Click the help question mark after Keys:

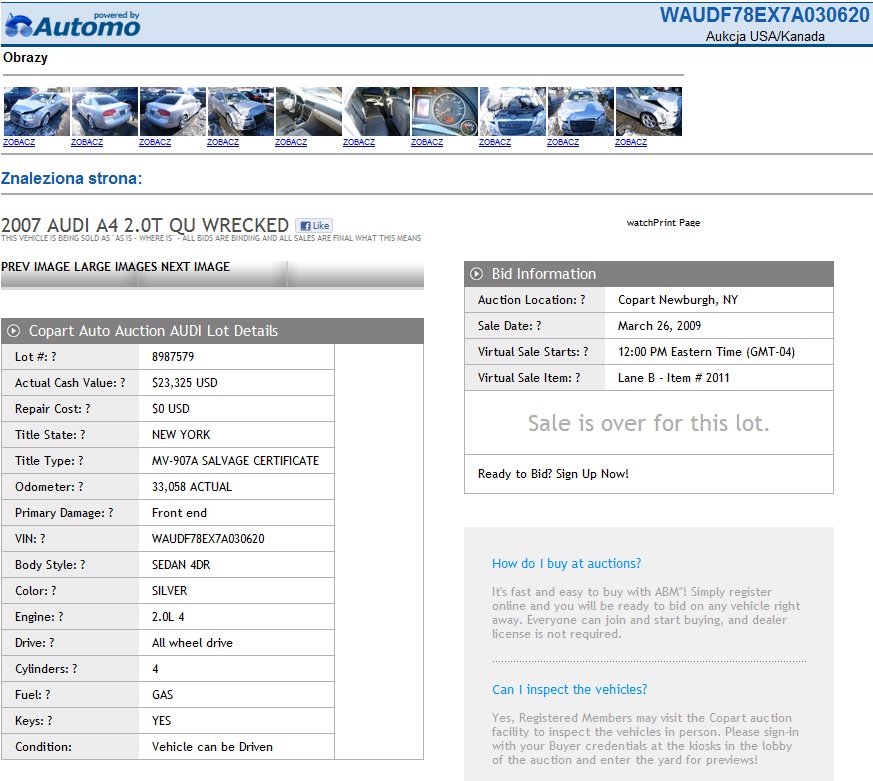50,721
